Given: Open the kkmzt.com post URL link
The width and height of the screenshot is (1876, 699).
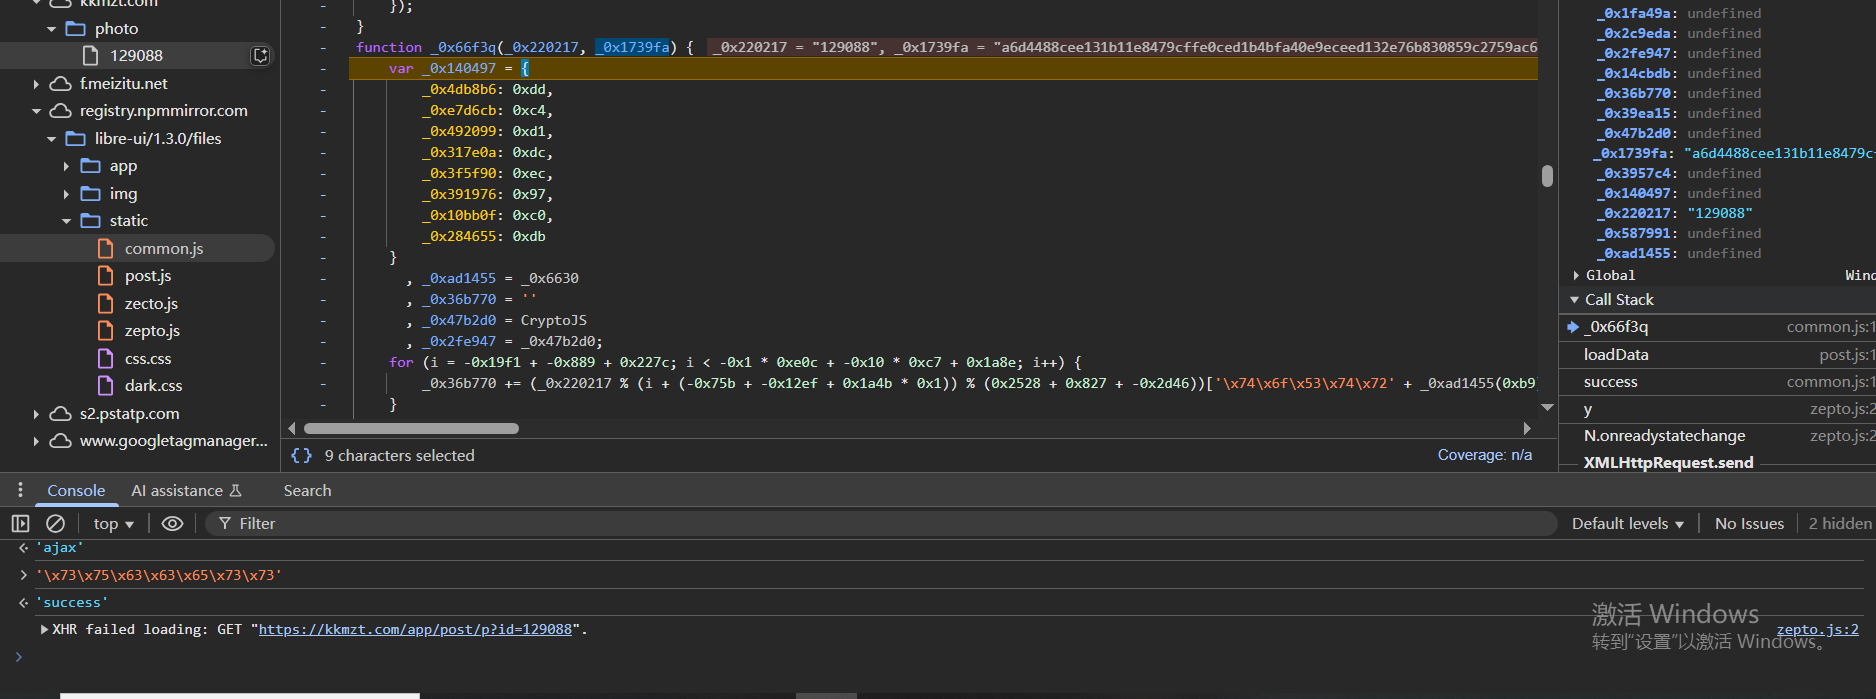Looking at the screenshot, I should [415, 630].
